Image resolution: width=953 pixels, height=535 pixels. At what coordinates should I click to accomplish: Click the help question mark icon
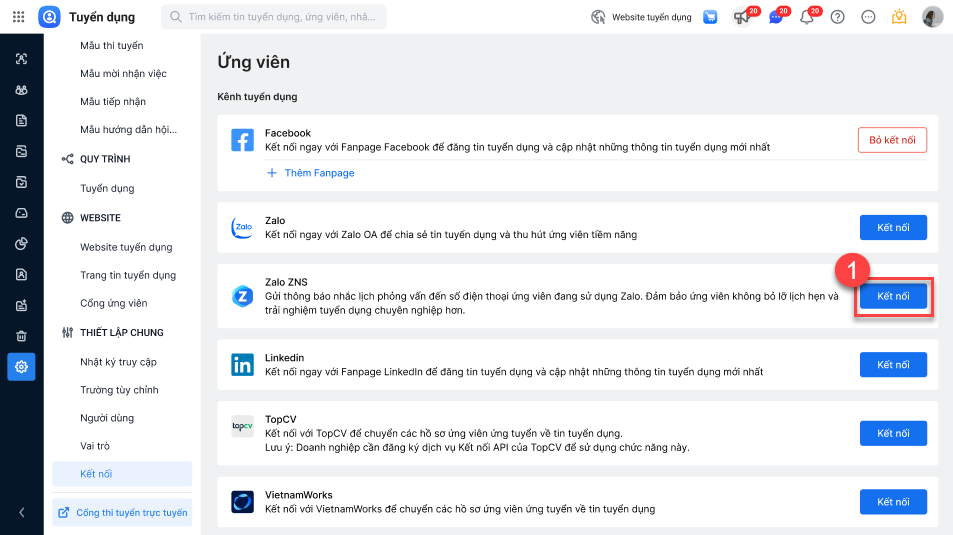[x=838, y=17]
